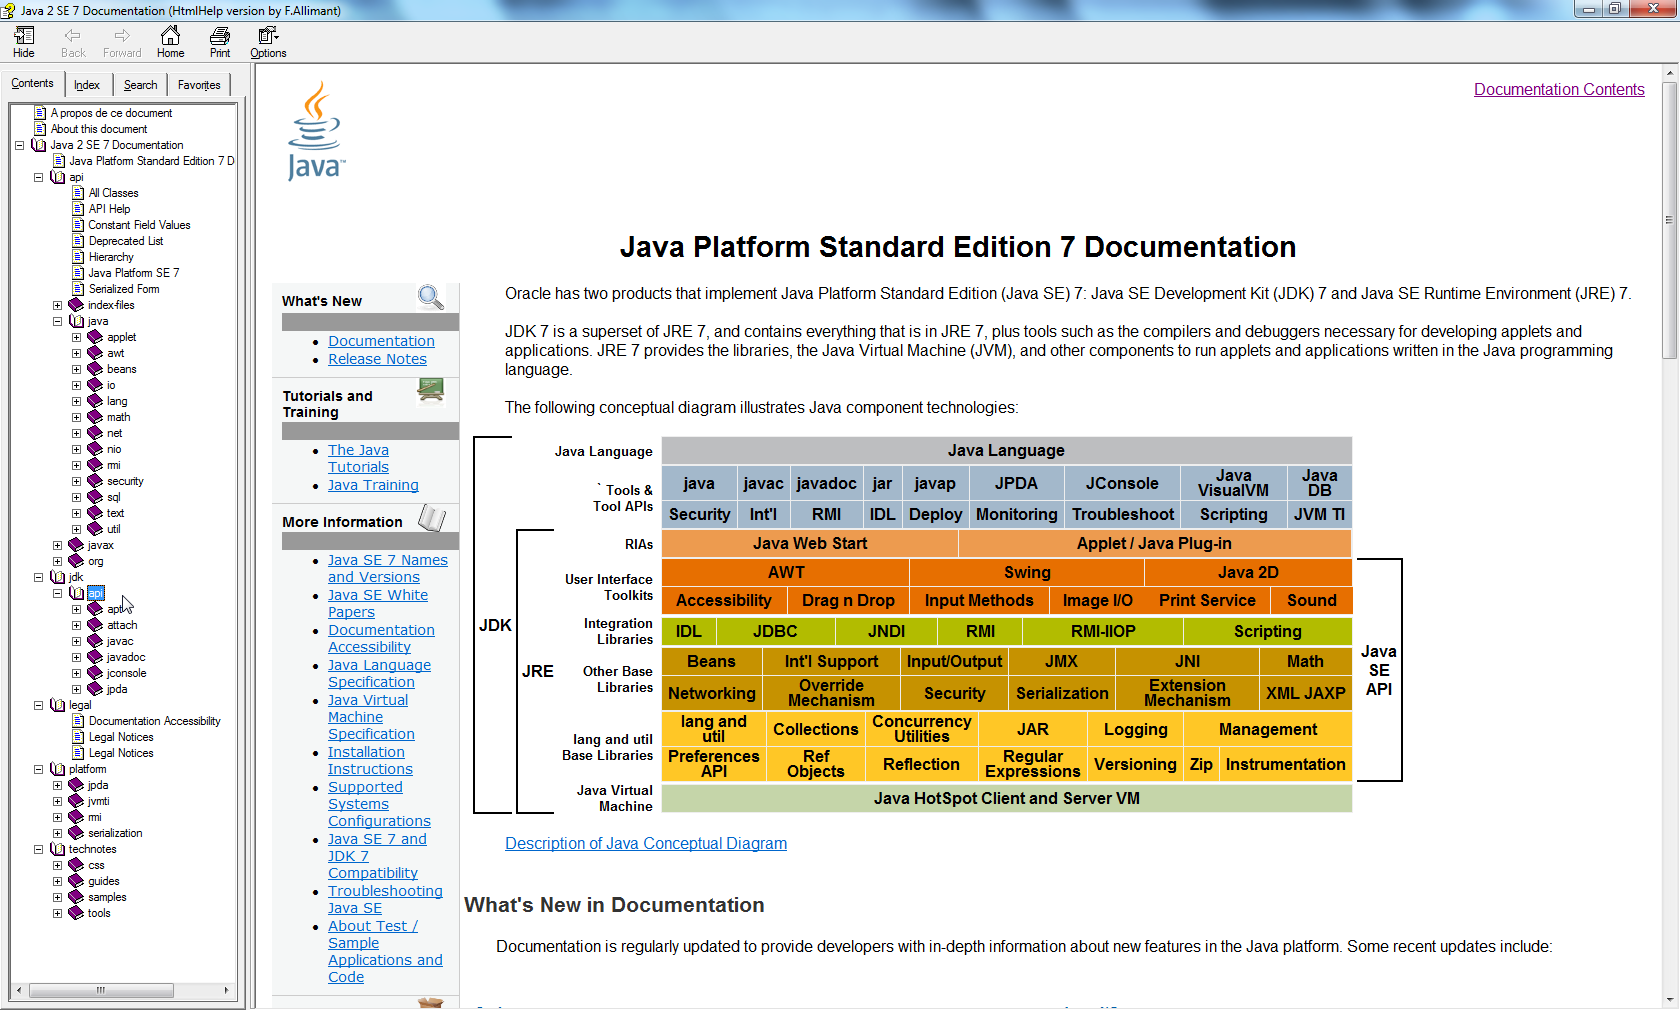
Task: Click the jconsole book icon in tree
Action: point(95,673)
